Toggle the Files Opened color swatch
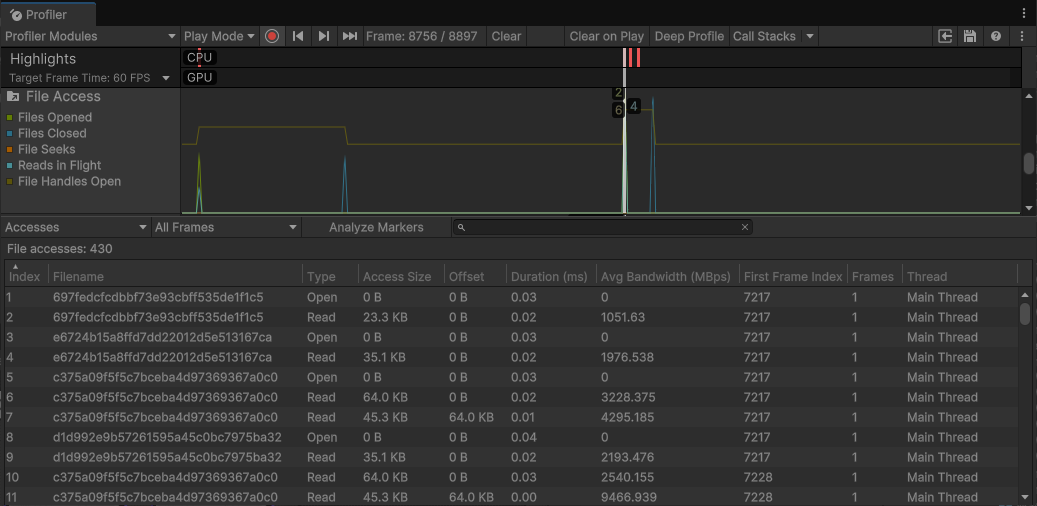The image size is (1037, 506). coord(10,118)
